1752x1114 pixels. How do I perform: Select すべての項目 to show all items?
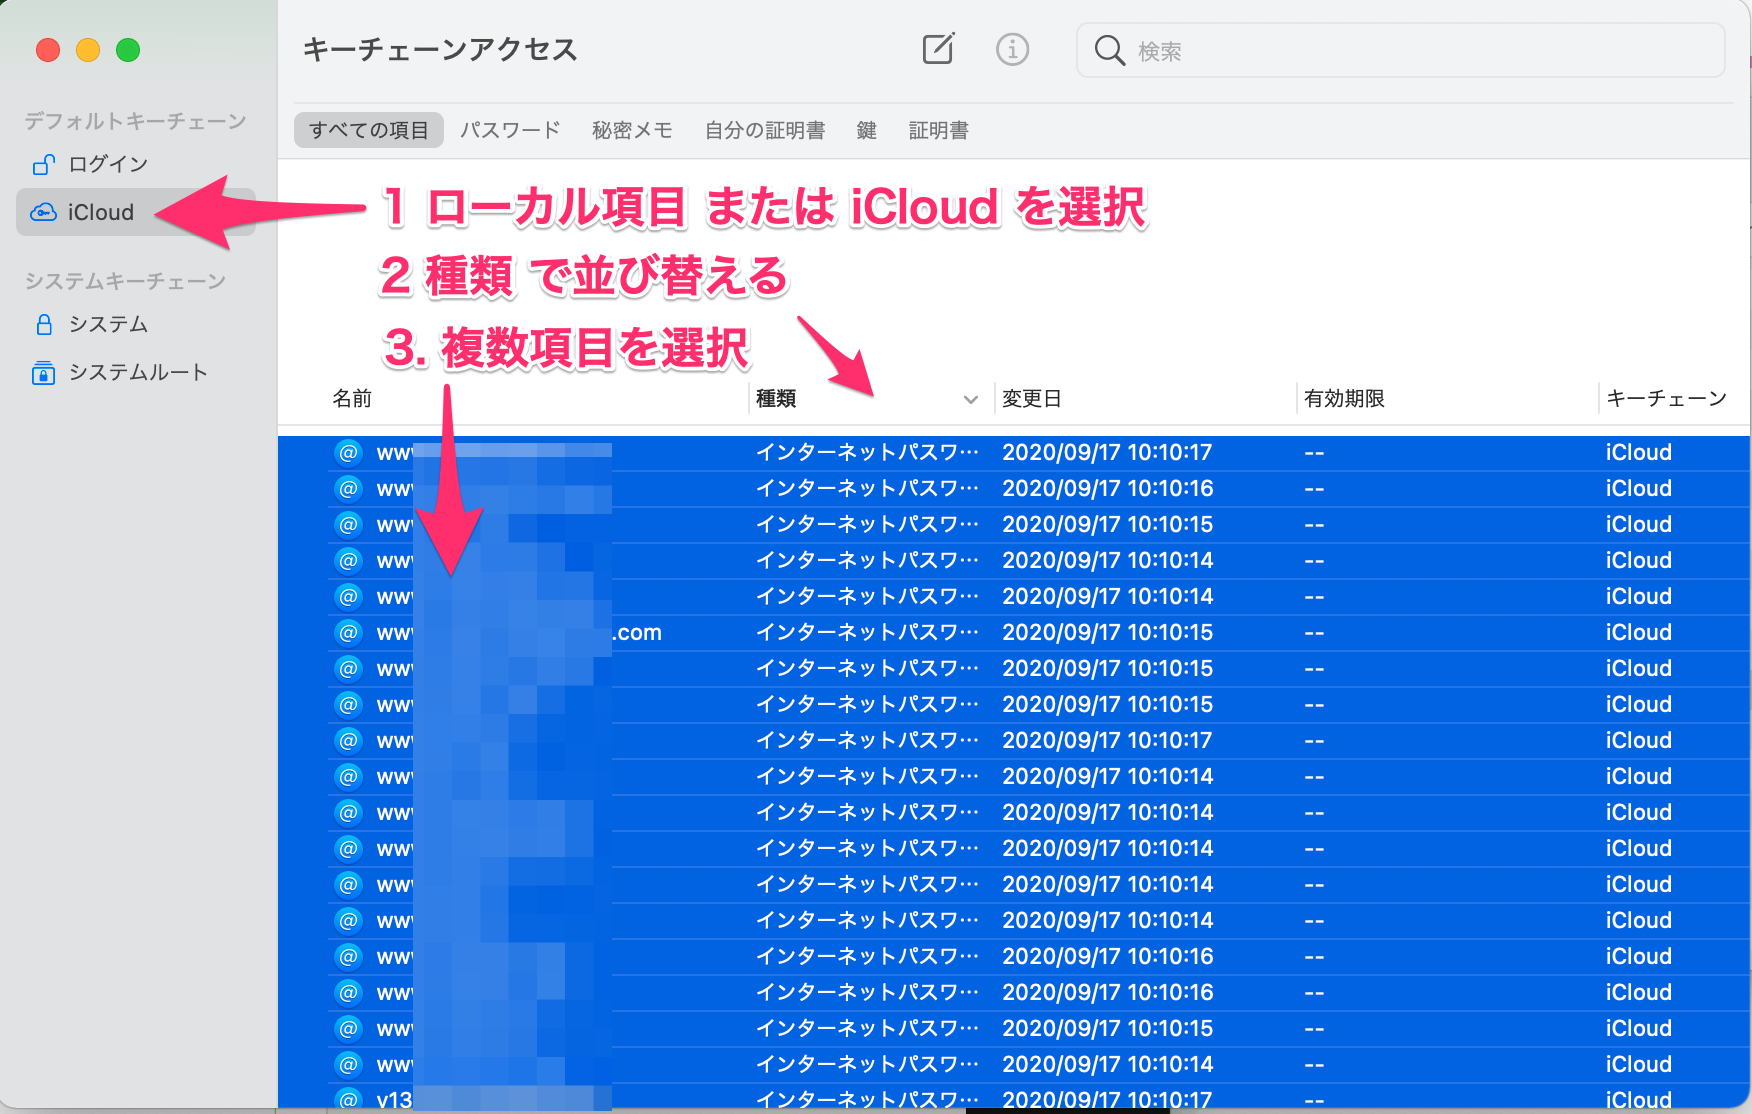coord(368,129)
